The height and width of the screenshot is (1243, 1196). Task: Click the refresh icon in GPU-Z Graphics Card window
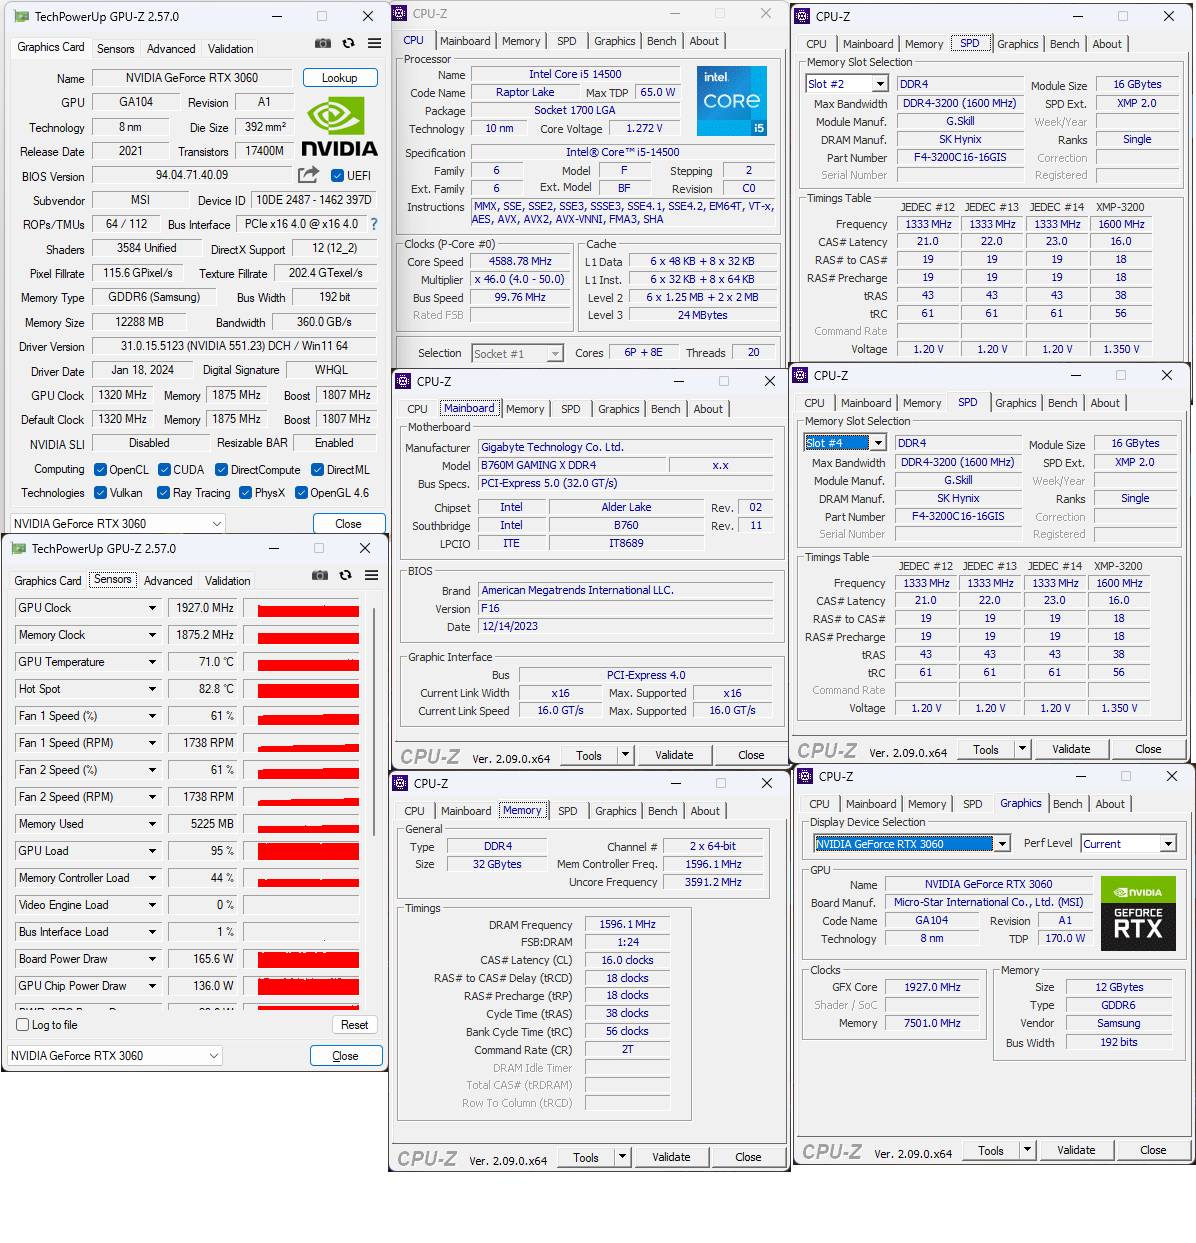pyautogui.click(x=348, y=43)
